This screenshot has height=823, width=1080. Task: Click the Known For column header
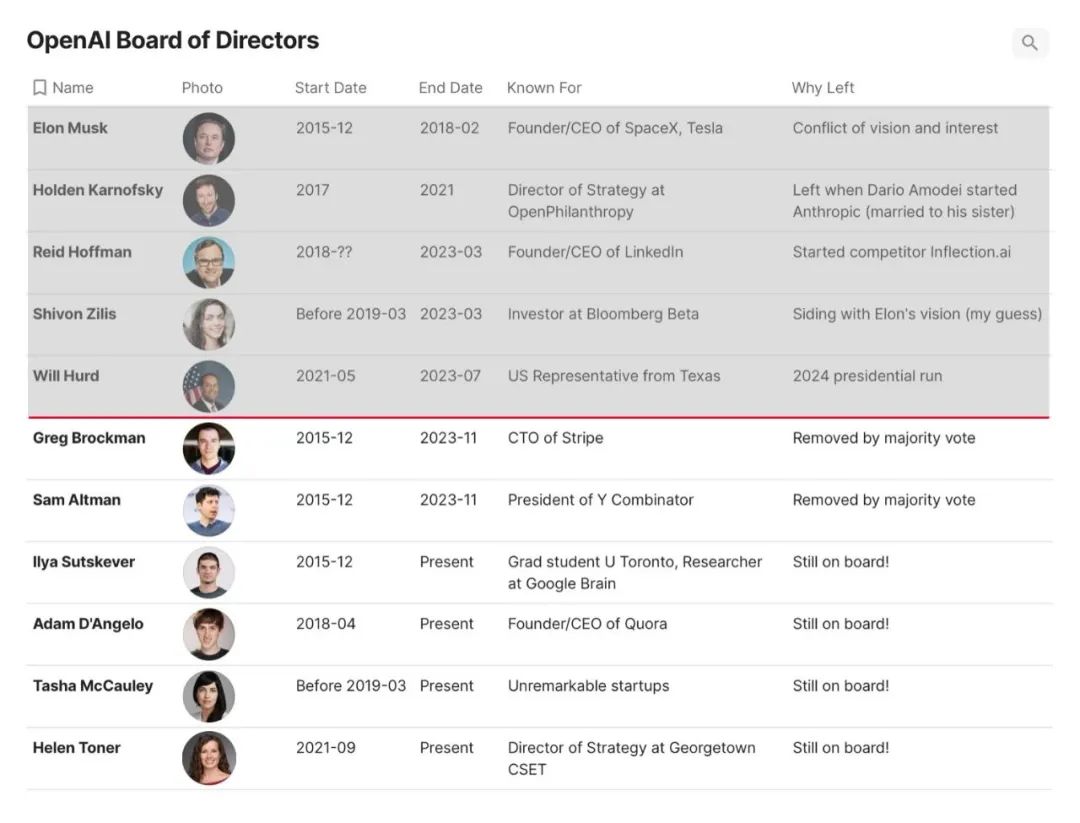pyautogui.click(x=544, y=88)
